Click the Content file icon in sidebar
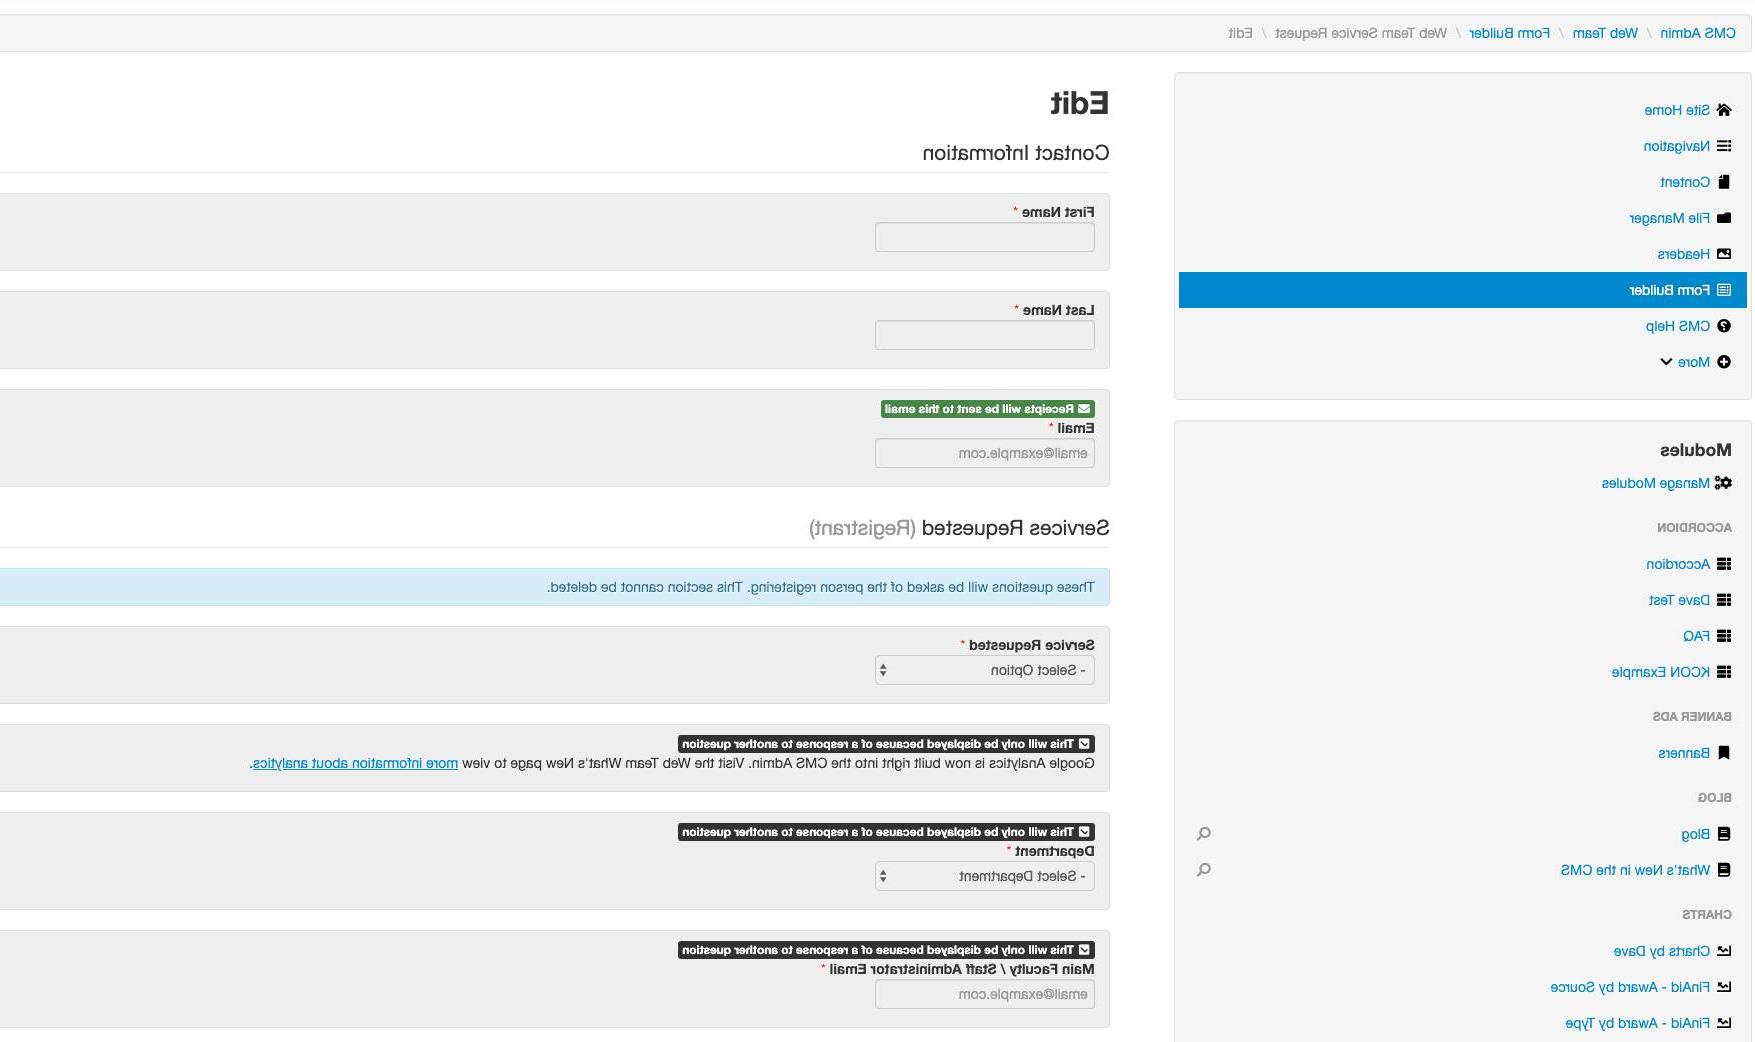Screen dimensions: 1755x1042 click(1724, 182)
